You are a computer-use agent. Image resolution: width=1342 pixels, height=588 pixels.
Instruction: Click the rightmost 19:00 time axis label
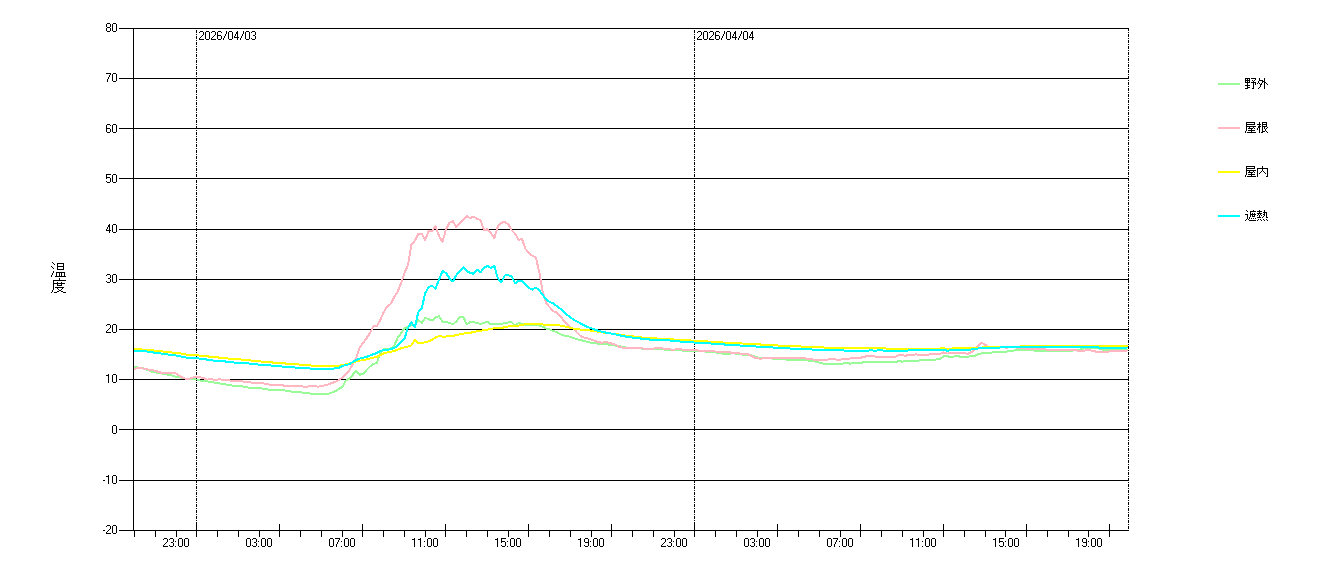pos(1089,544)
